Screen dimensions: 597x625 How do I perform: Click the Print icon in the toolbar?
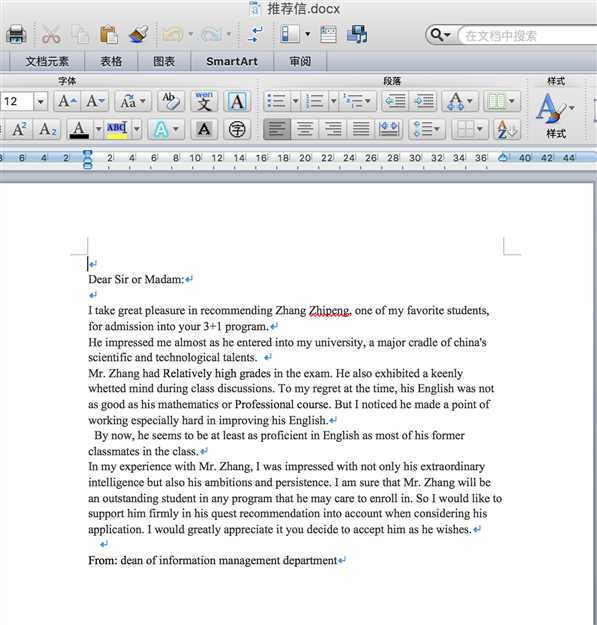click(16, 35)
